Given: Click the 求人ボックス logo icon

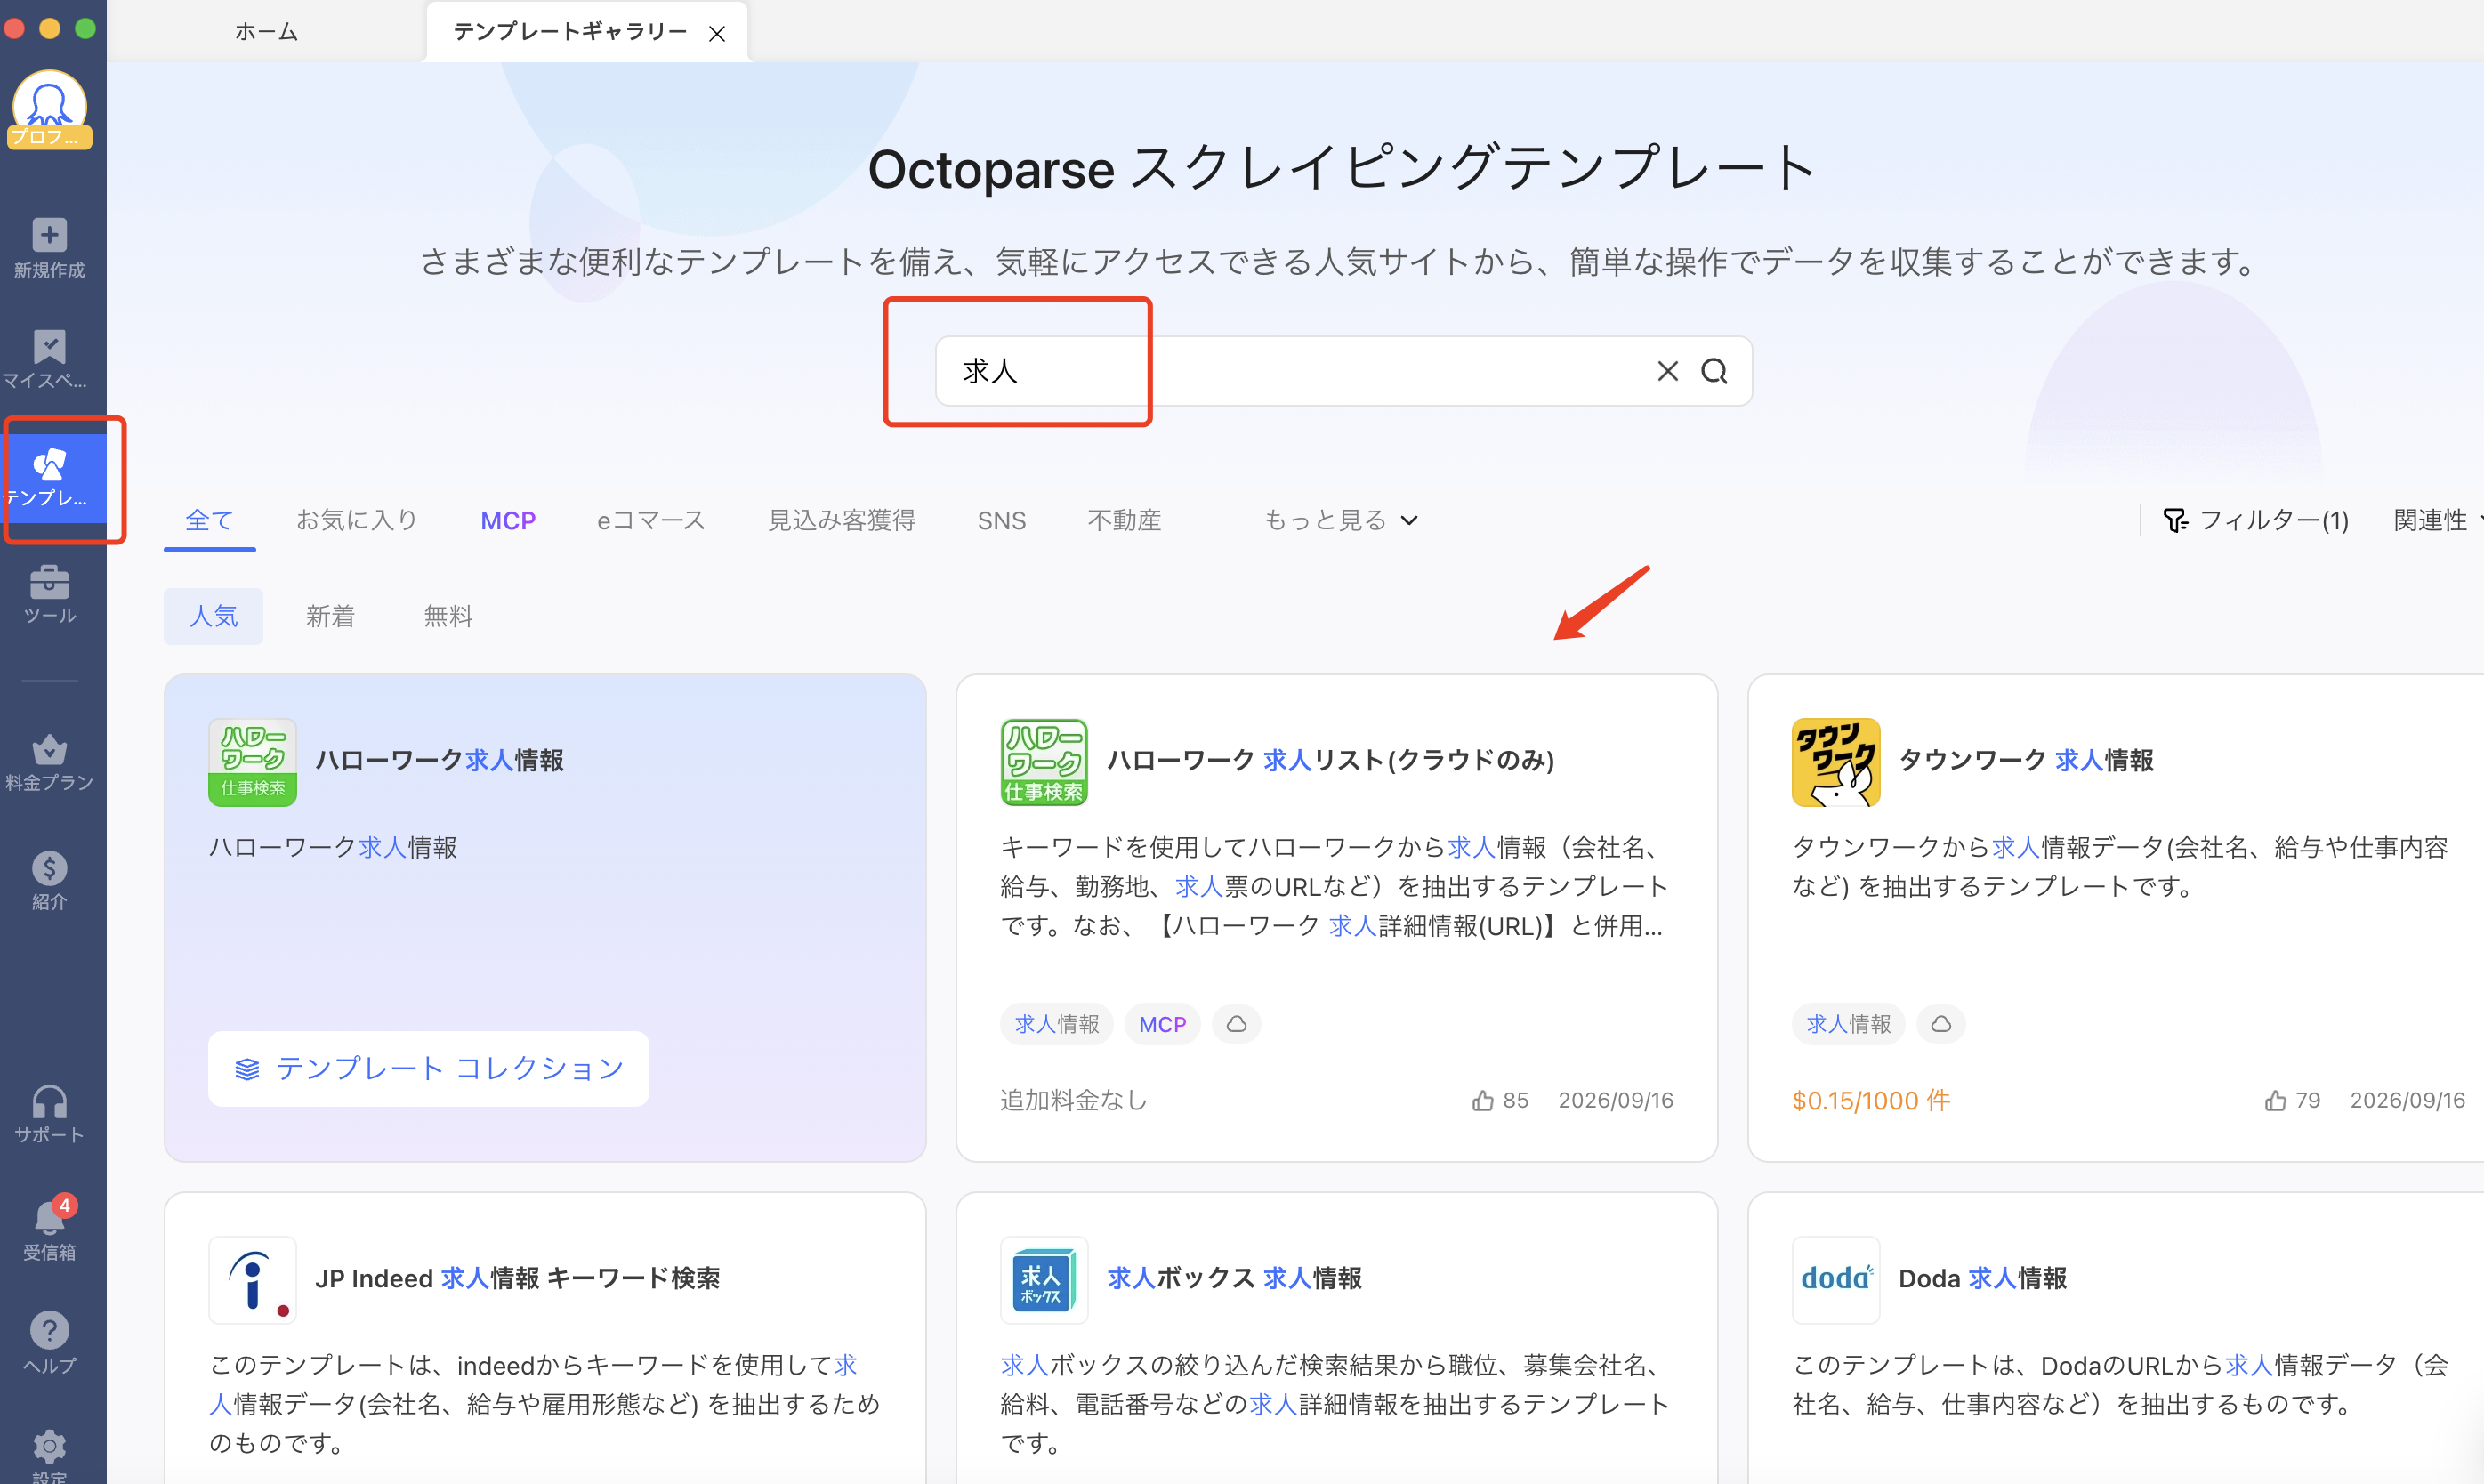Looking at the screenshot, I should pos(1044,1280).
